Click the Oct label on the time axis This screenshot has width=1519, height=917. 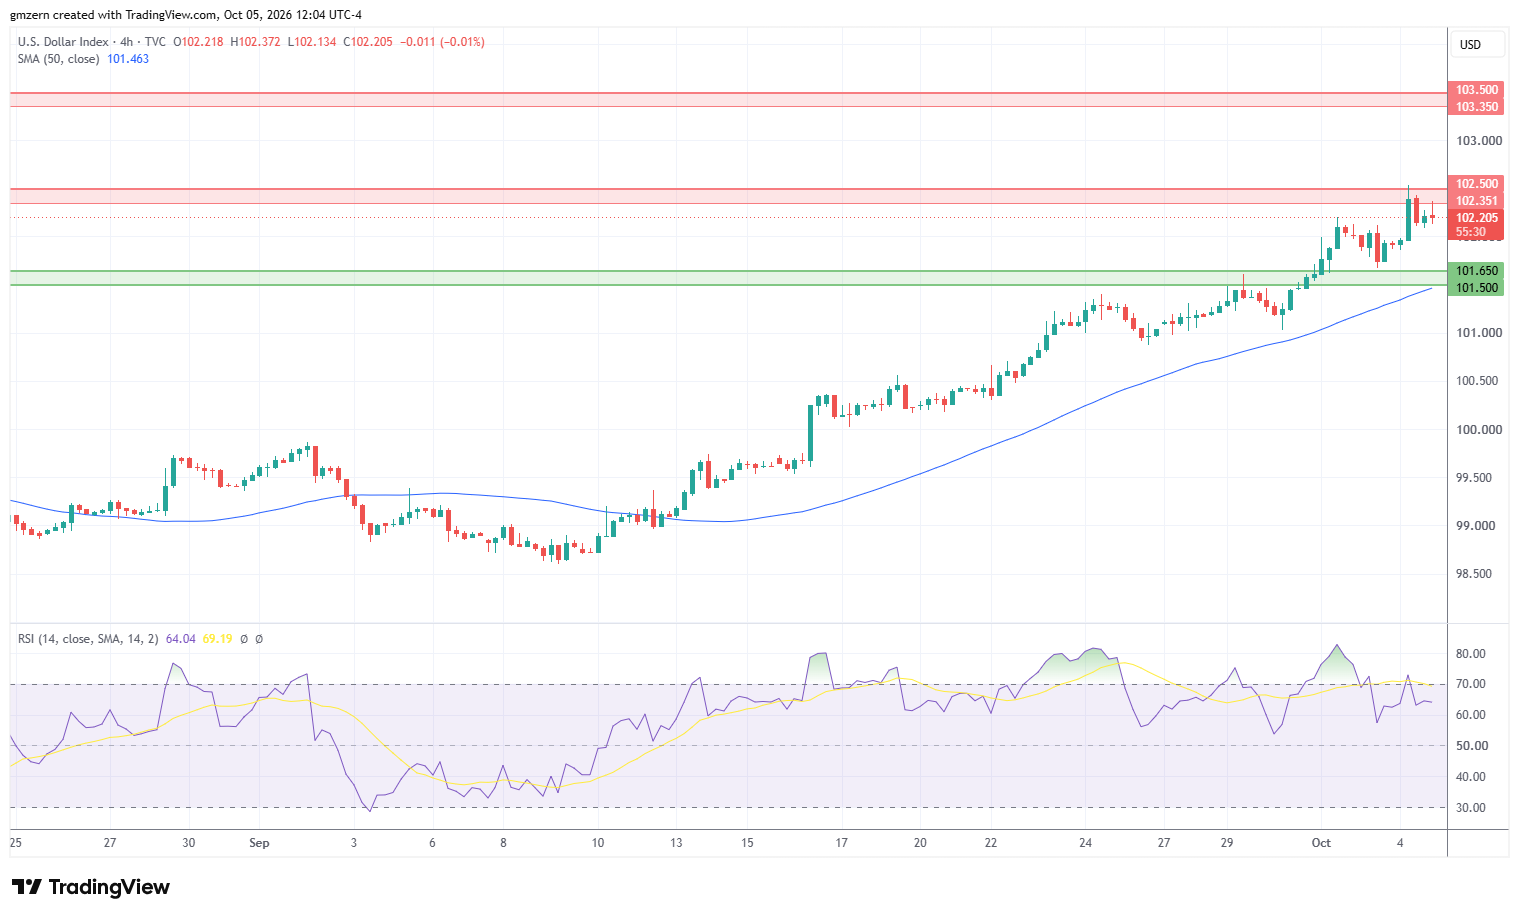pos(1321,843)
